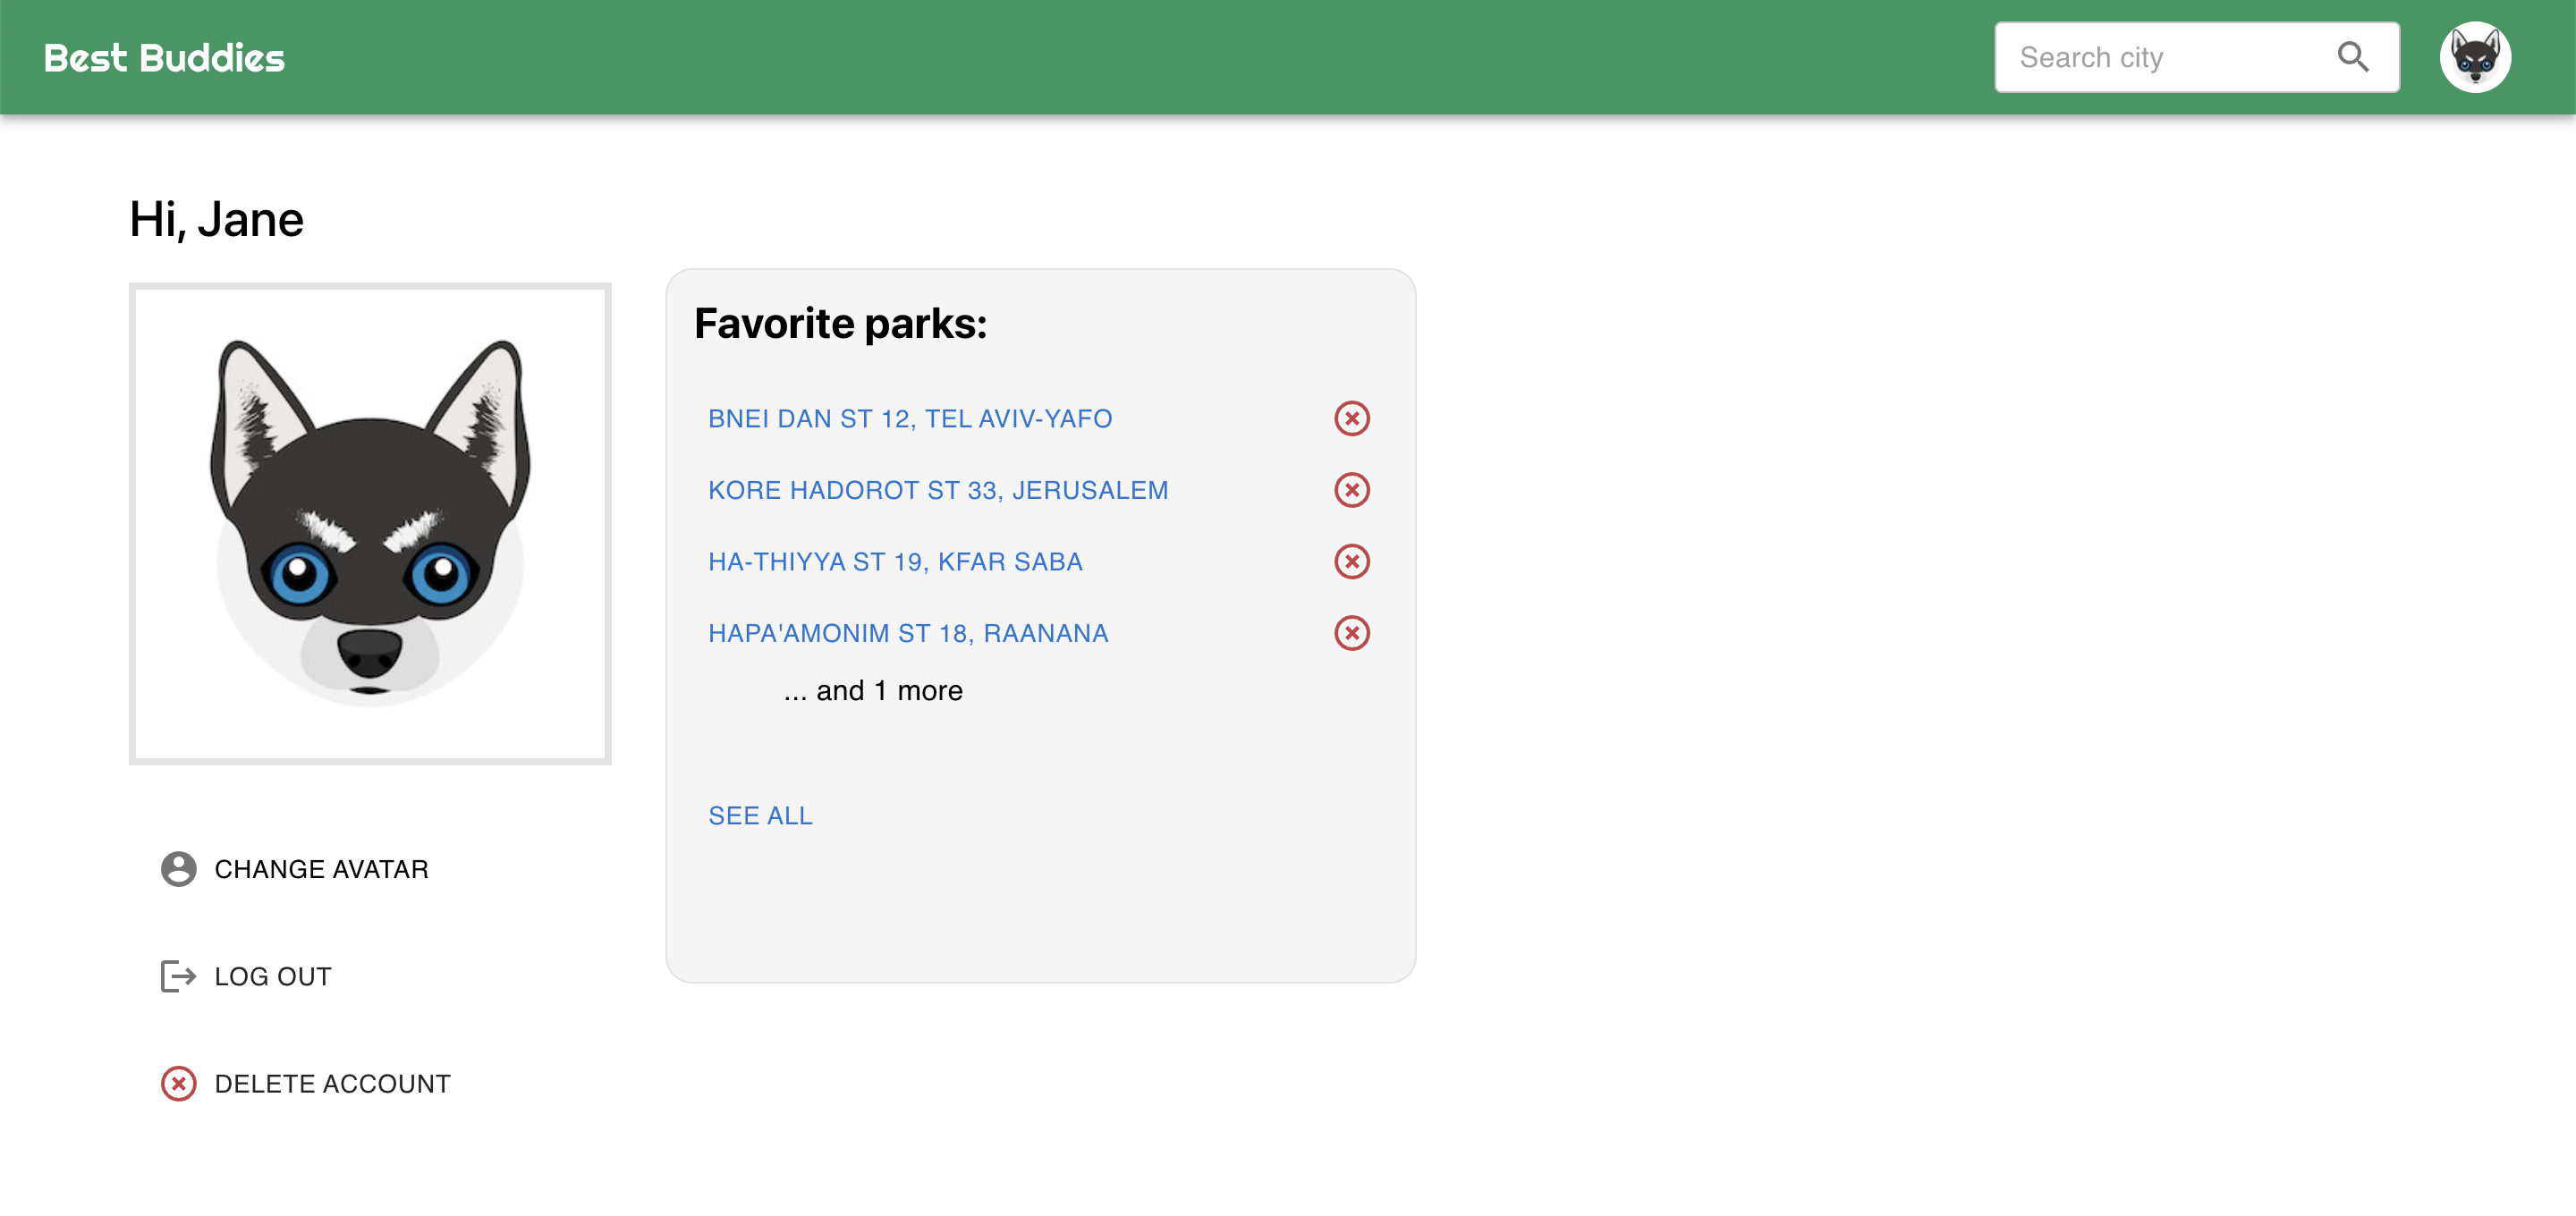Open the Bnei Dan St 12 park link
Image resolution: width=2576 pixels, height=1216 pixels.
[910, 419]
